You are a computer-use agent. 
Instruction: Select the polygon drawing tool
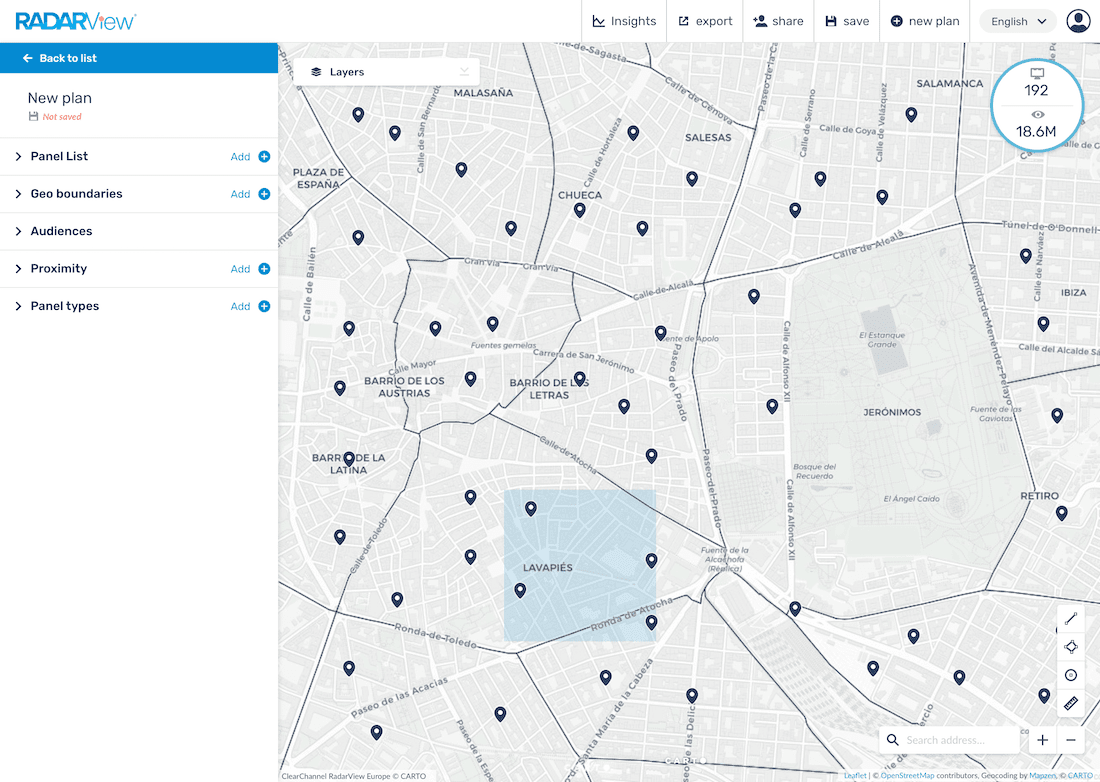pos(1070,646)
